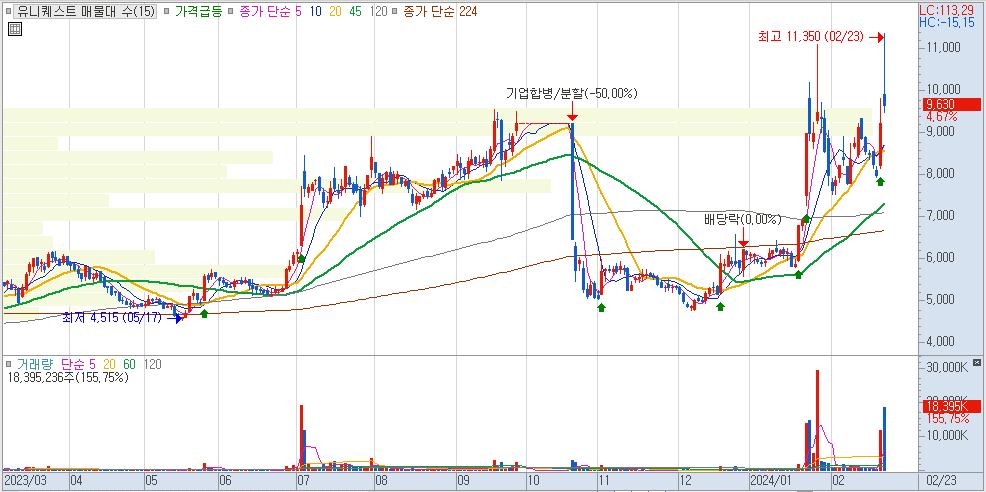Pick the green 45-day moving average number
The height and width of the screenshot is (492, 986).
(355, 11)
